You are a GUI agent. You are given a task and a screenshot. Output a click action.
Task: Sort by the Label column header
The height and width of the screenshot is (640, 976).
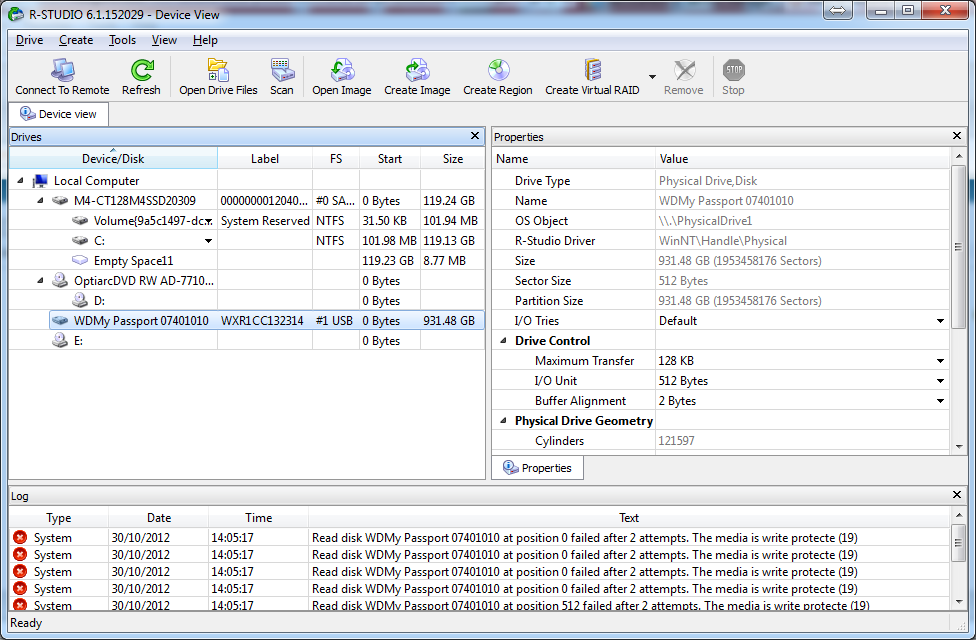click(265, 159)
